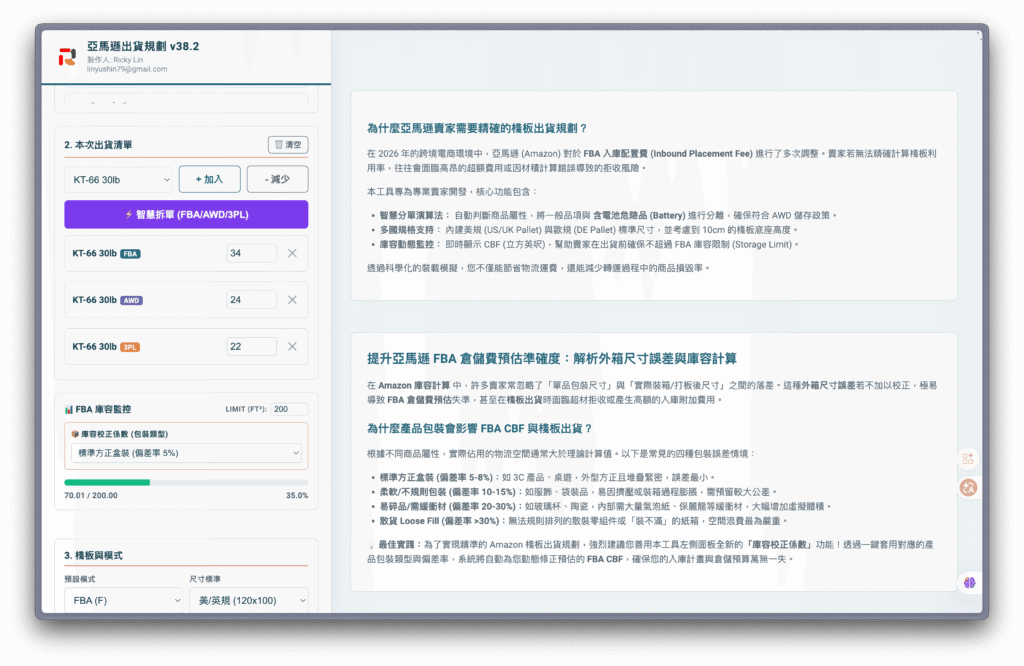
Task: Click the bar chart icon beside FBA 庫容監控
Action: tap(70, 409)
